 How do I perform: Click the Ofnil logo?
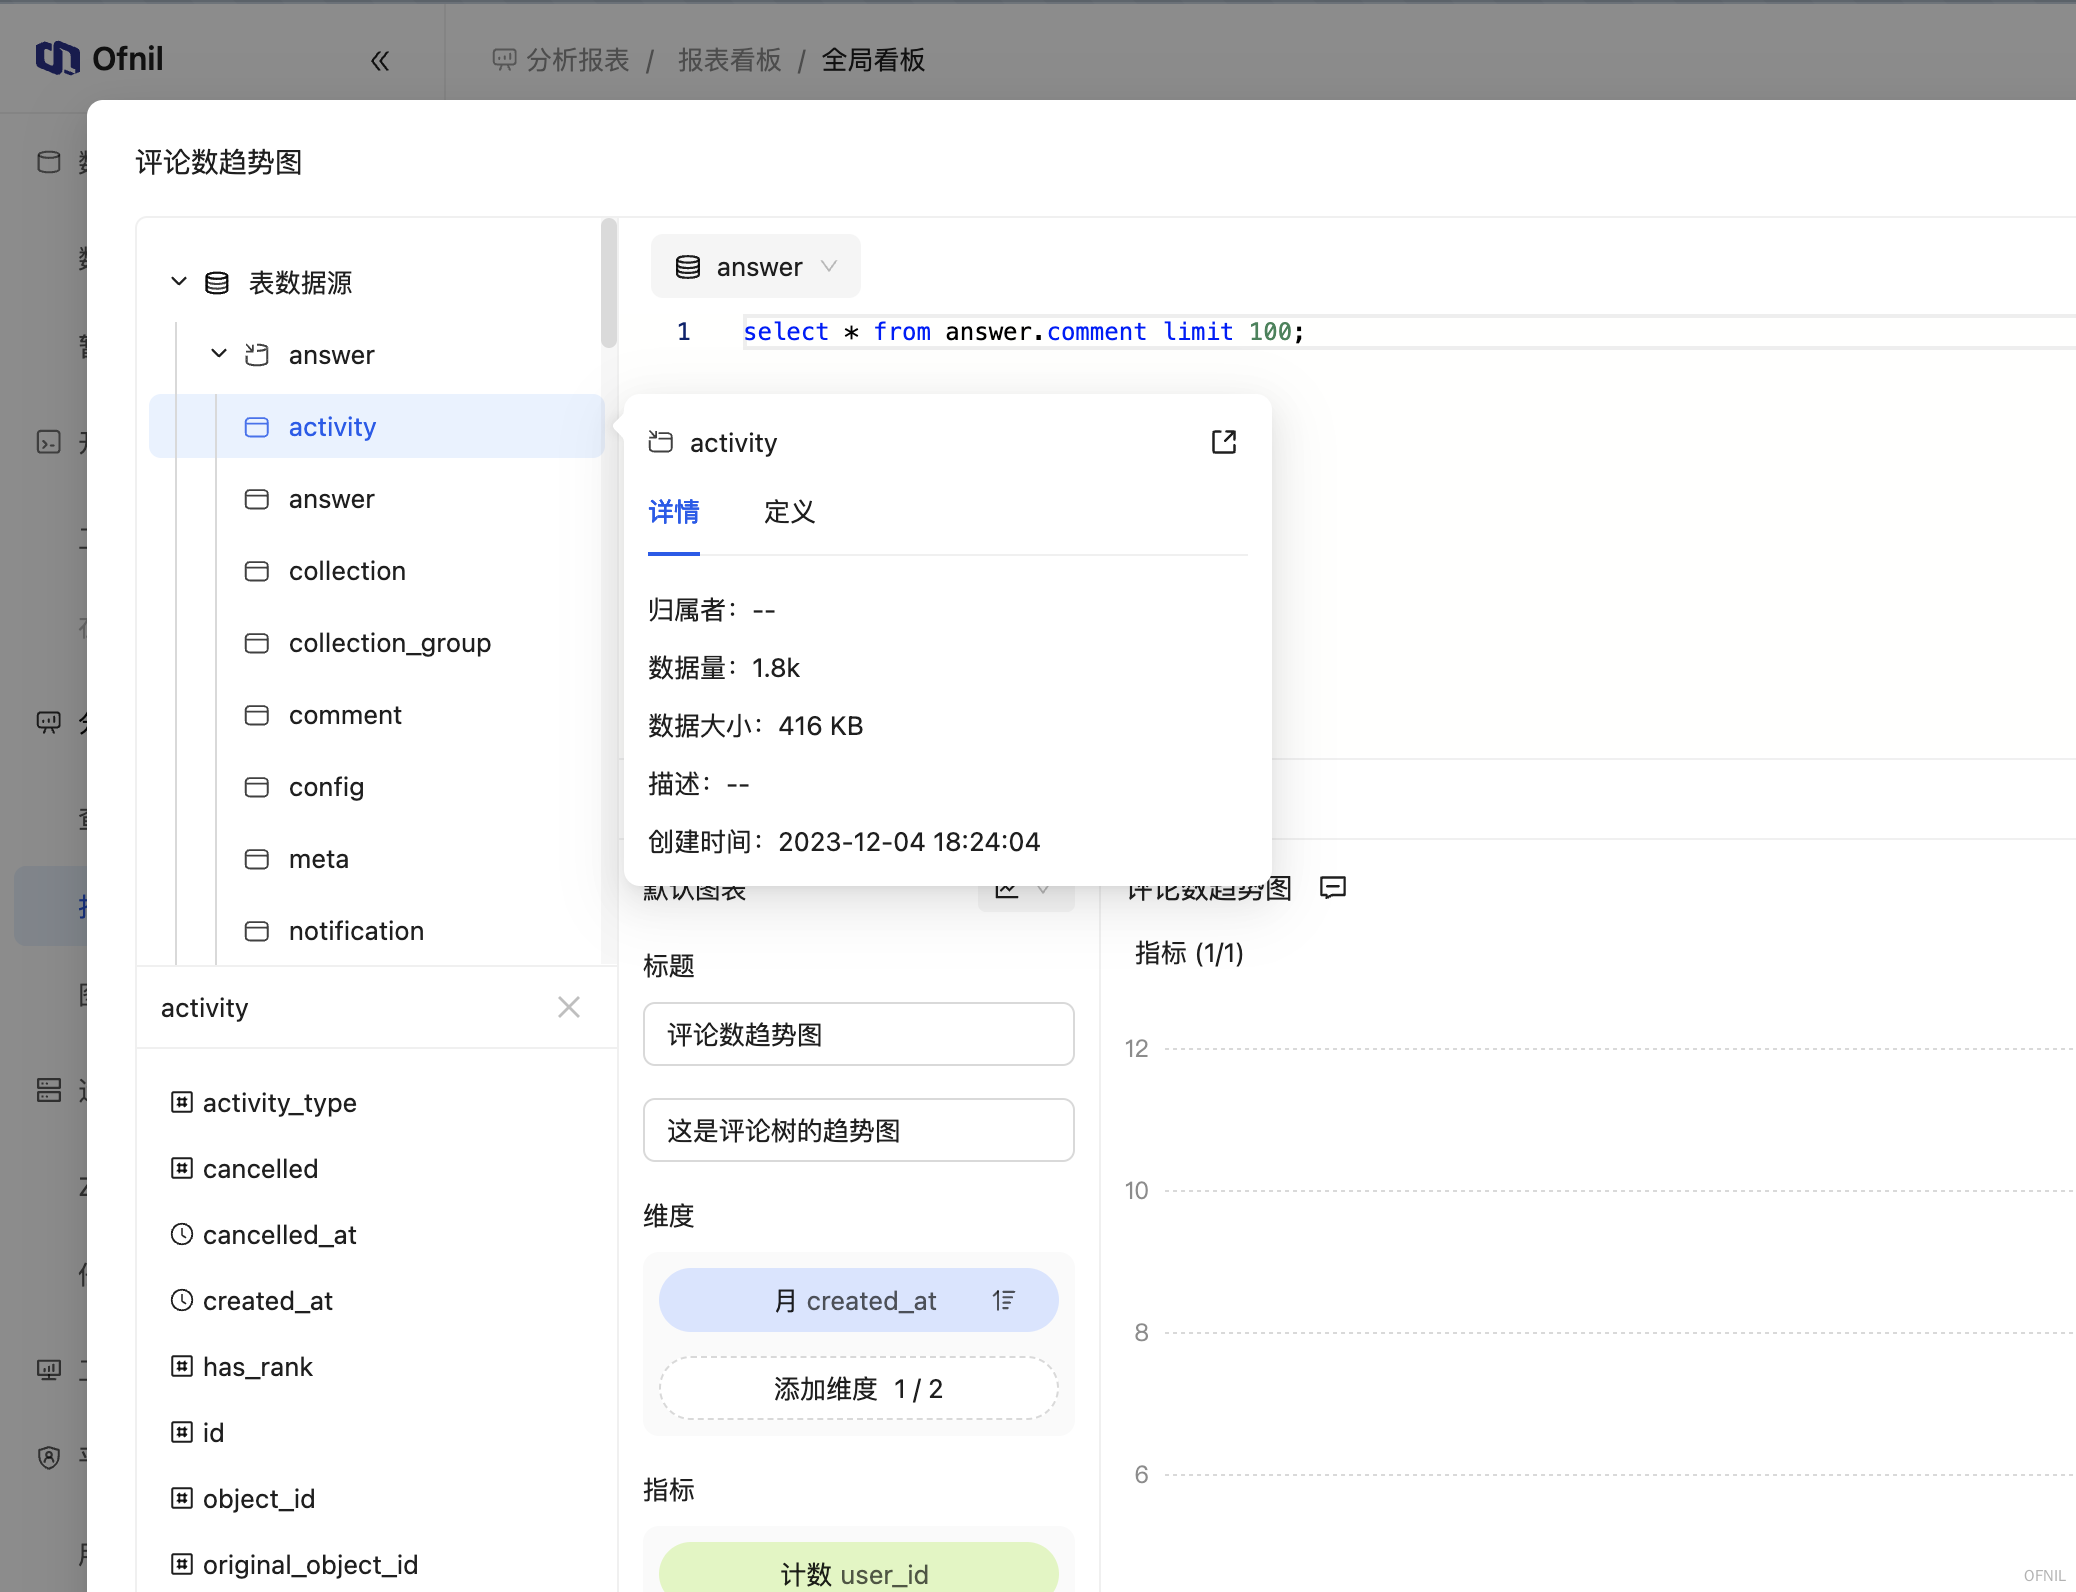(x=99, y=59)
